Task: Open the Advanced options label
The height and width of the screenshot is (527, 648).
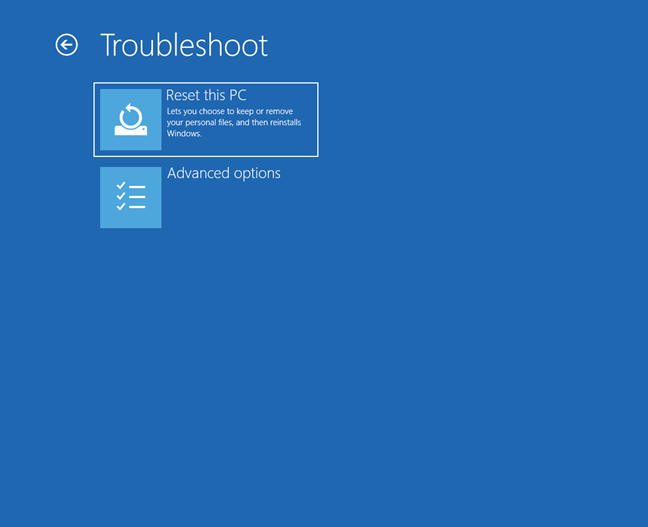Action: (224, 173)
